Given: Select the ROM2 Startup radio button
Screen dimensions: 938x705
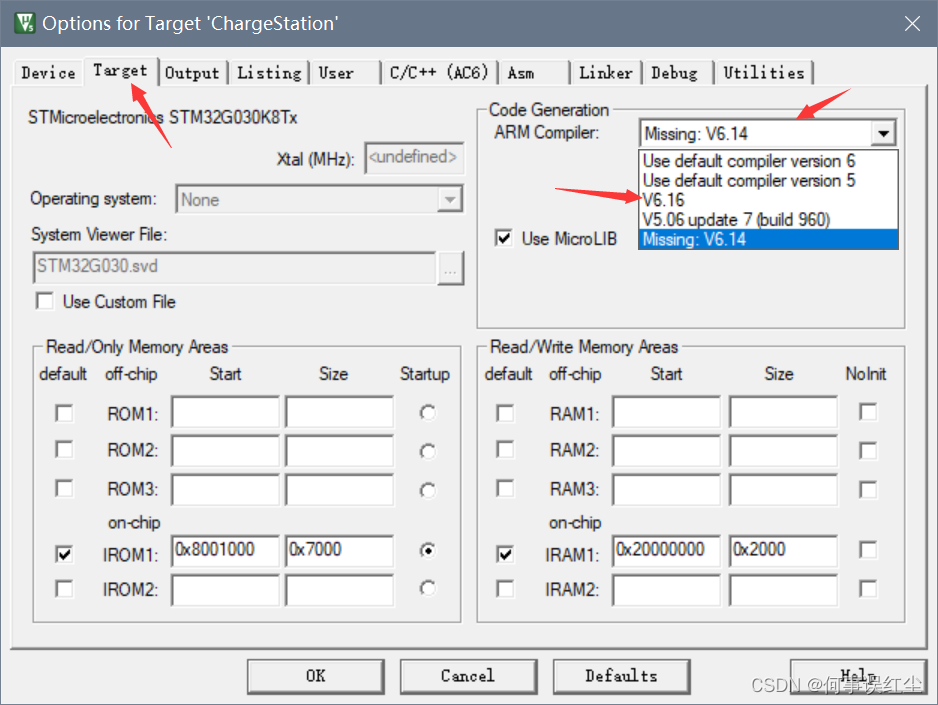Looking at the screenshot, I should (x=427, y=451).
